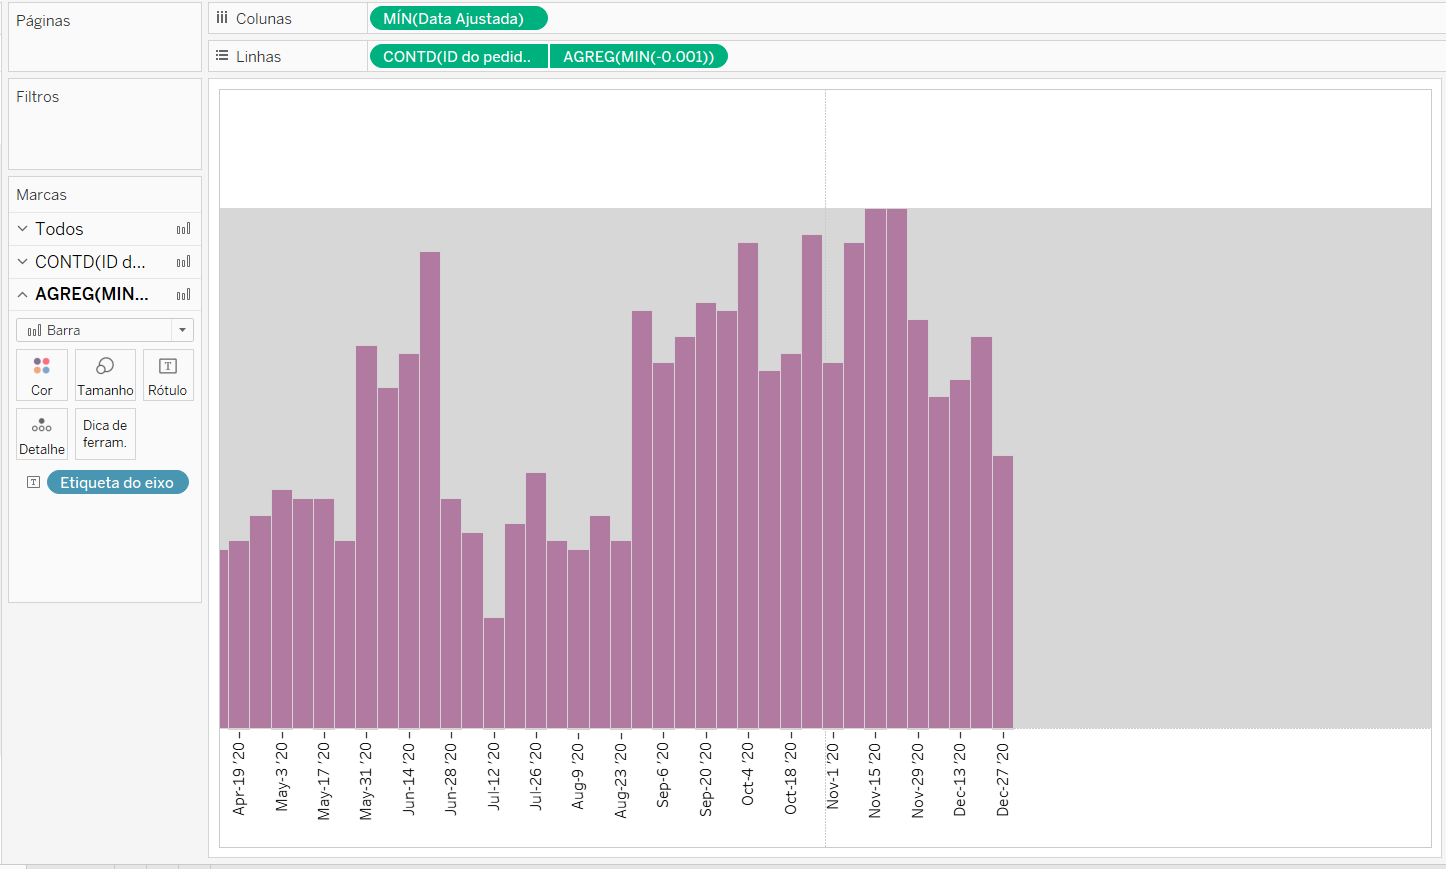Click the Páginas shelf title
The width and height of the screenshot is (1446, 869).
(43, 20)
